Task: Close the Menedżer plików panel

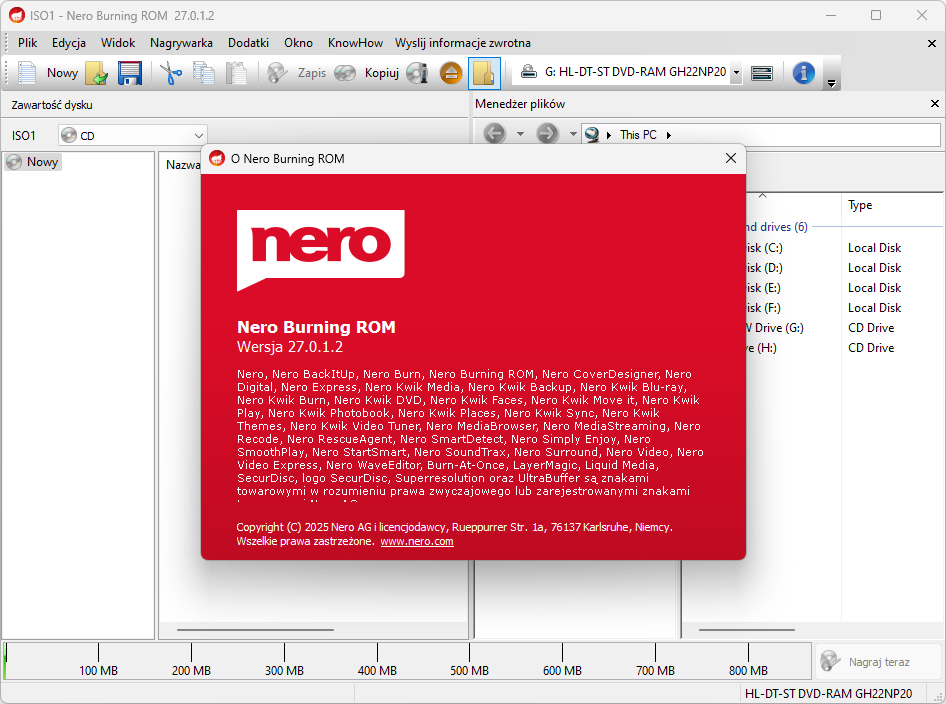Action: pos(935,104)
